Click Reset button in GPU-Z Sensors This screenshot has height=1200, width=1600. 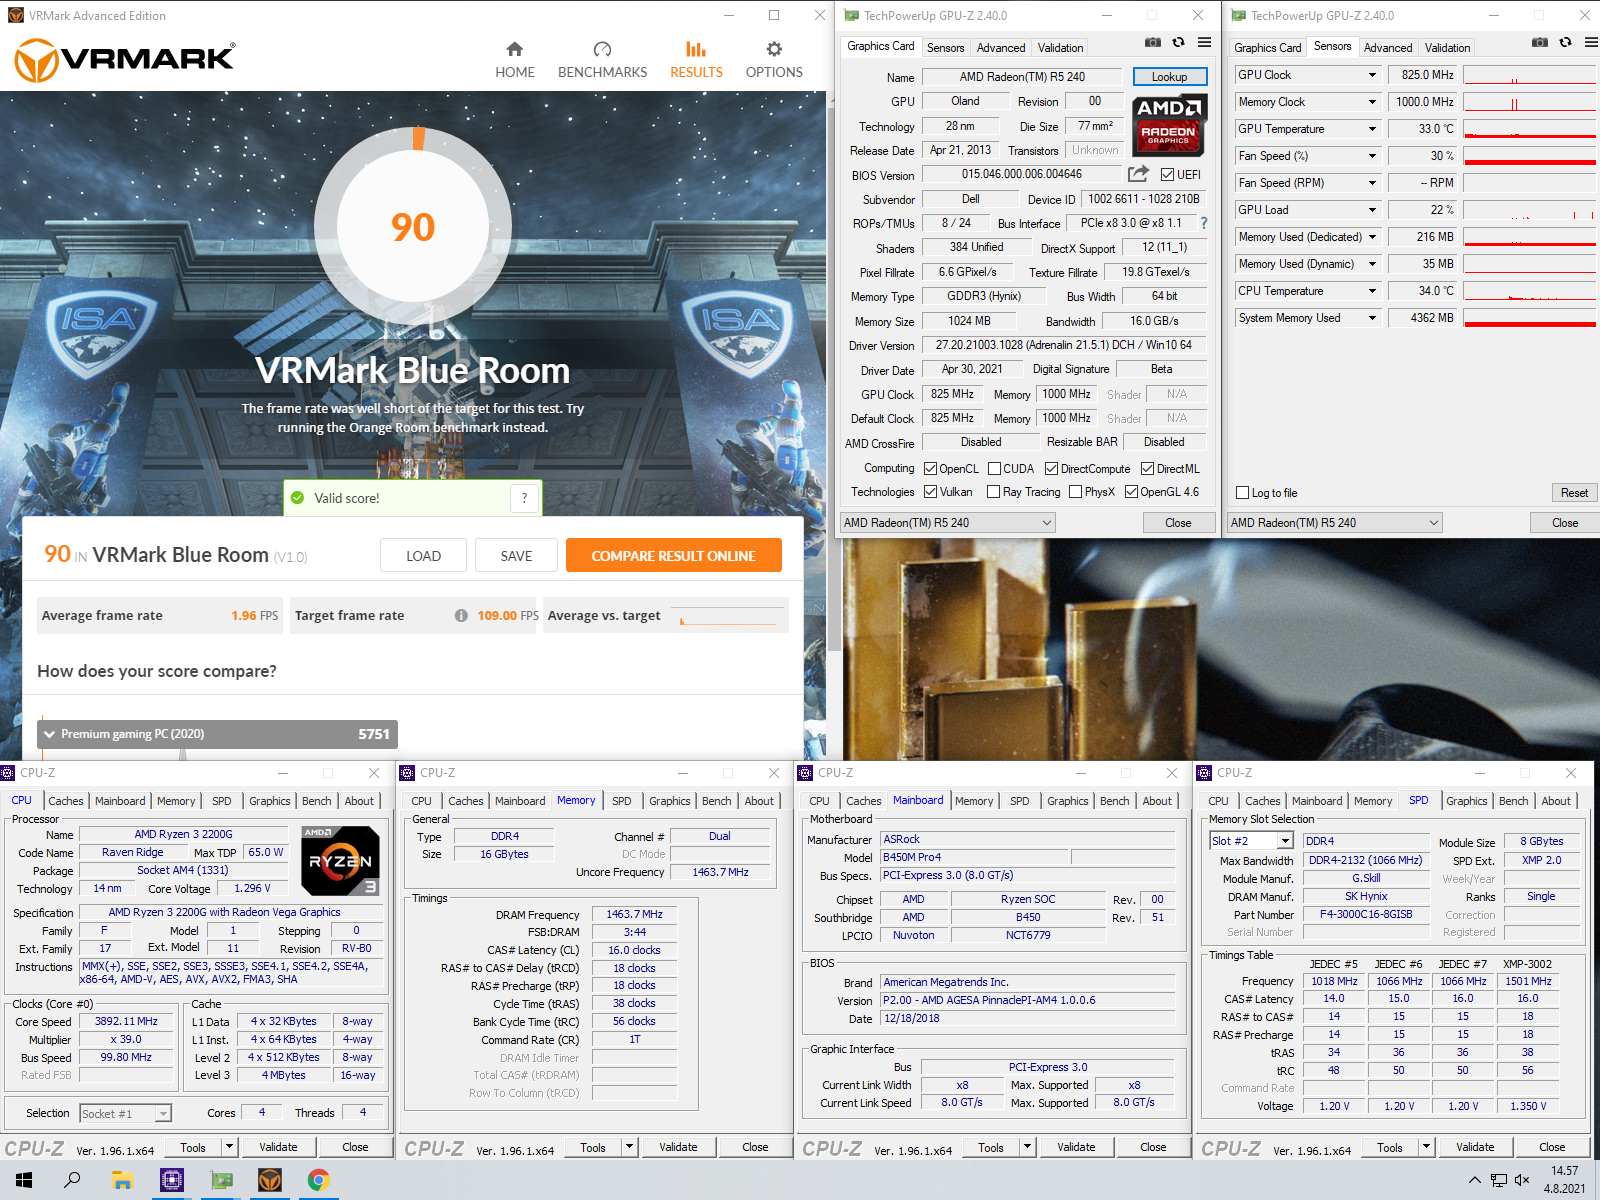pos(1574,493)
